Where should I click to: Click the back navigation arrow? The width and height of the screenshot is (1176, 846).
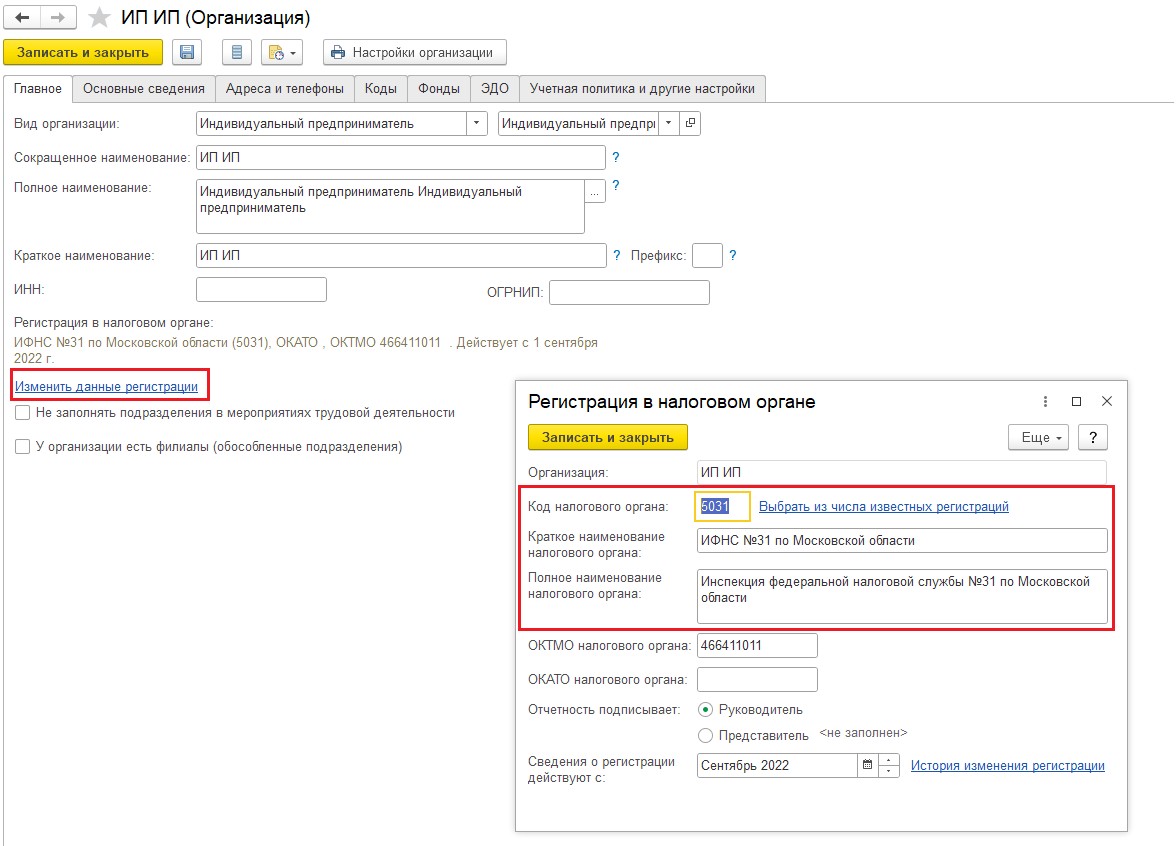(22, 18)
